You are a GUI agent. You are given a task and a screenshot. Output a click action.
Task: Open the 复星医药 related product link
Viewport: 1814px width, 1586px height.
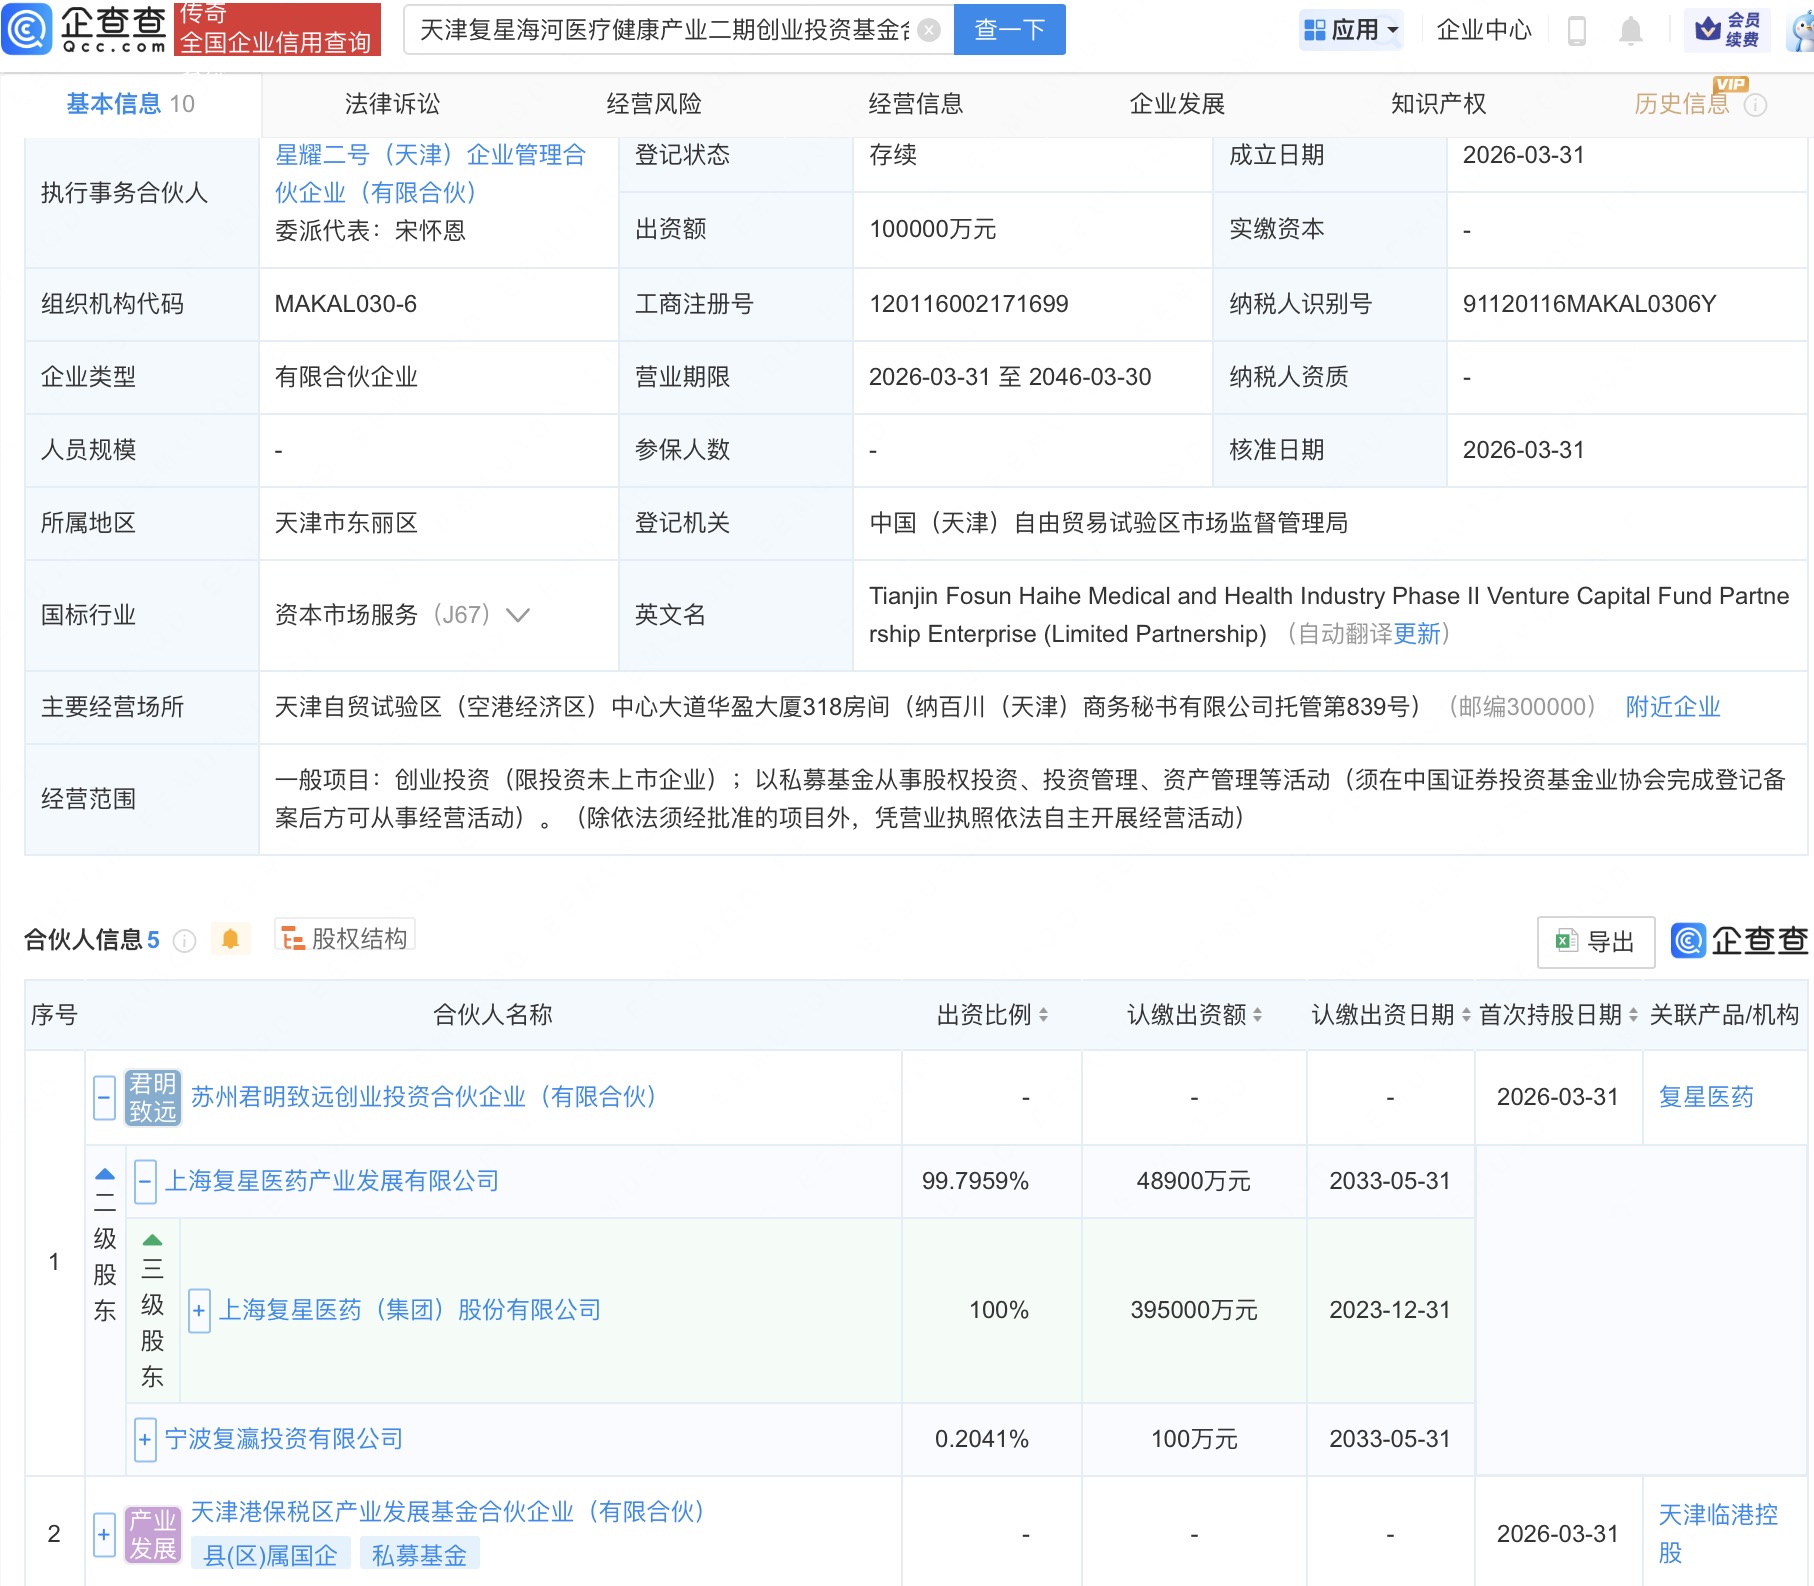[1706, 1097]
